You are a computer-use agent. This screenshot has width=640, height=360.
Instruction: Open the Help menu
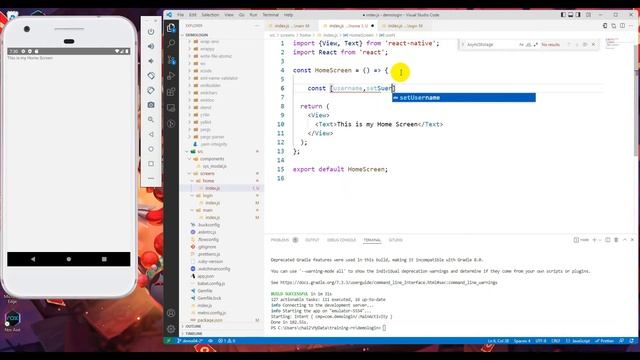(x=288, y=15)
